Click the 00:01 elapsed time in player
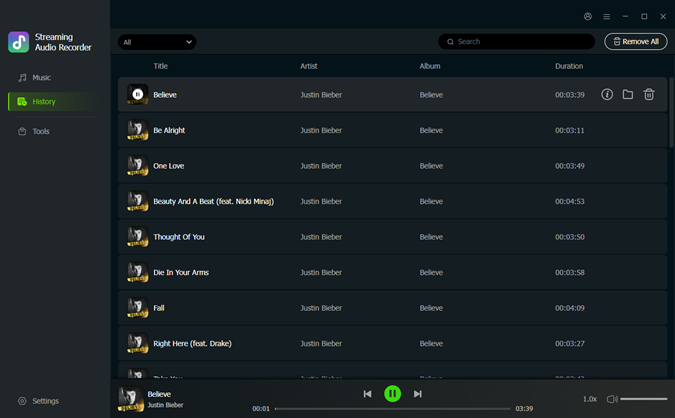The height and width of the screenshot is (418, 675). tap(261, 409)
